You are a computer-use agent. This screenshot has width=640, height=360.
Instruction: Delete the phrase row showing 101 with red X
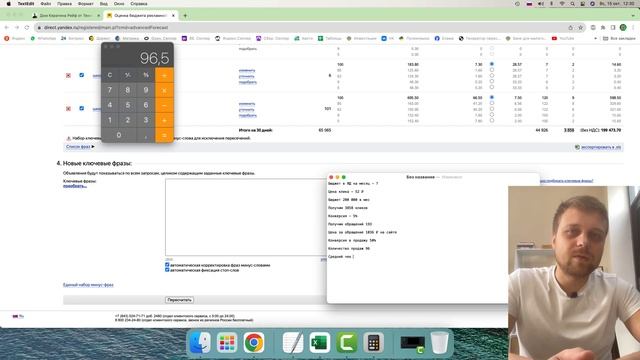[68, 109]
